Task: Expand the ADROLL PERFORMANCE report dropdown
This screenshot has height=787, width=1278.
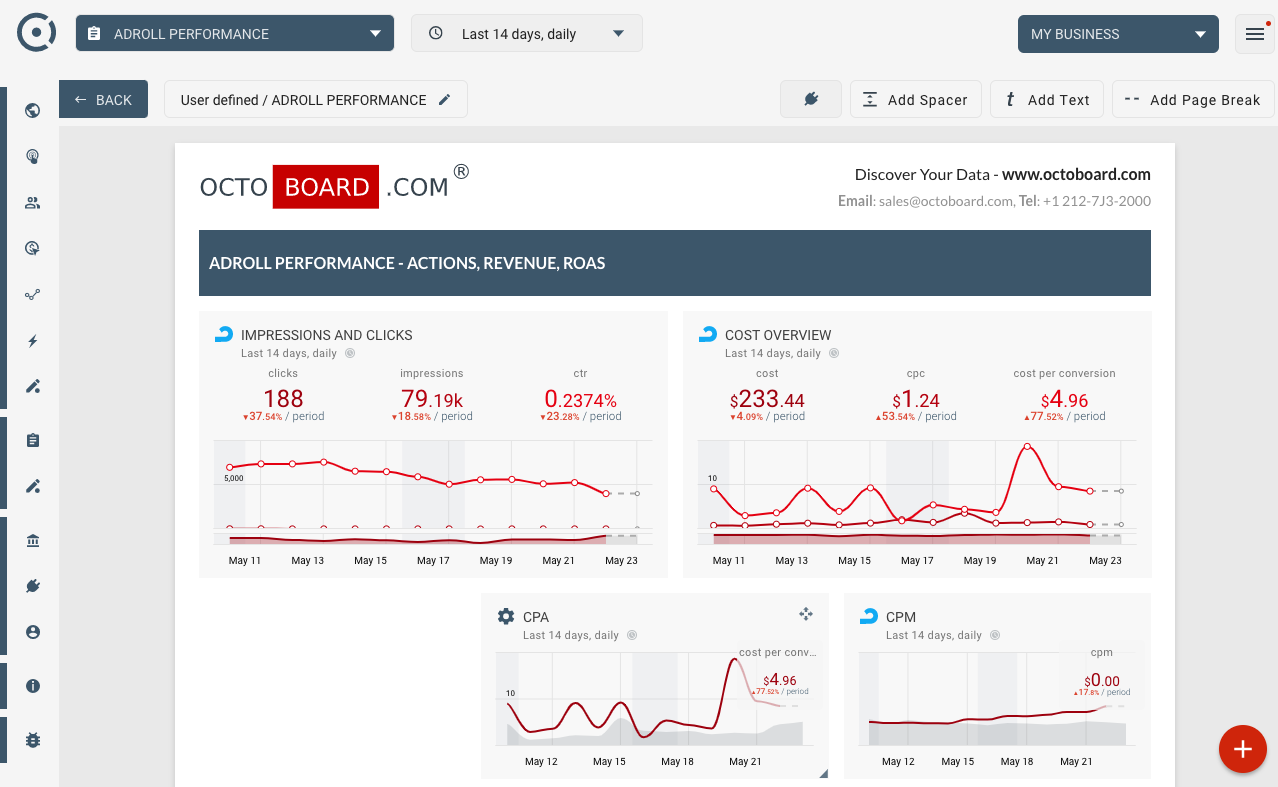Action: pyautogui.click(x=234, y=33)
